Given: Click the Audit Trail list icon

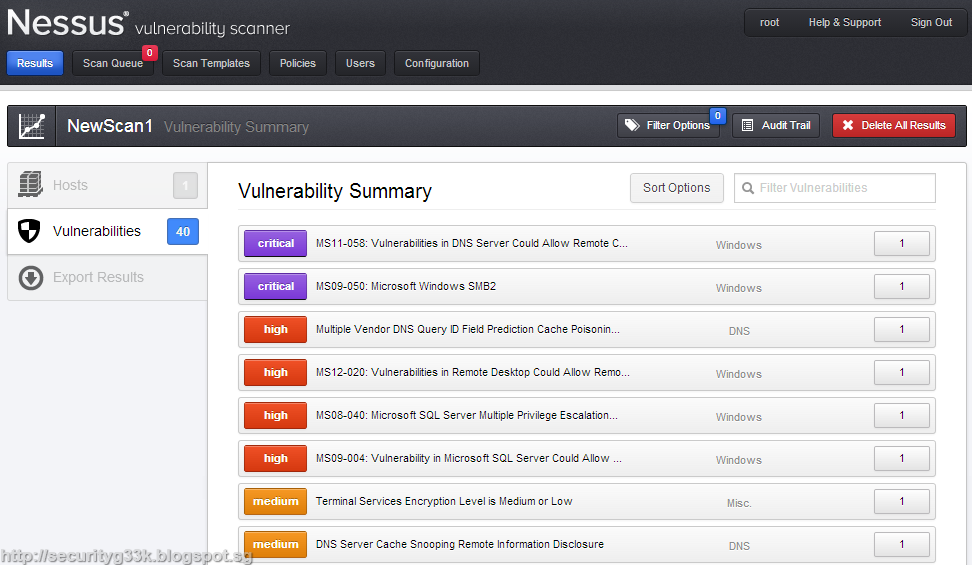Looking at the screenshot, I should (x=746, y=126).
